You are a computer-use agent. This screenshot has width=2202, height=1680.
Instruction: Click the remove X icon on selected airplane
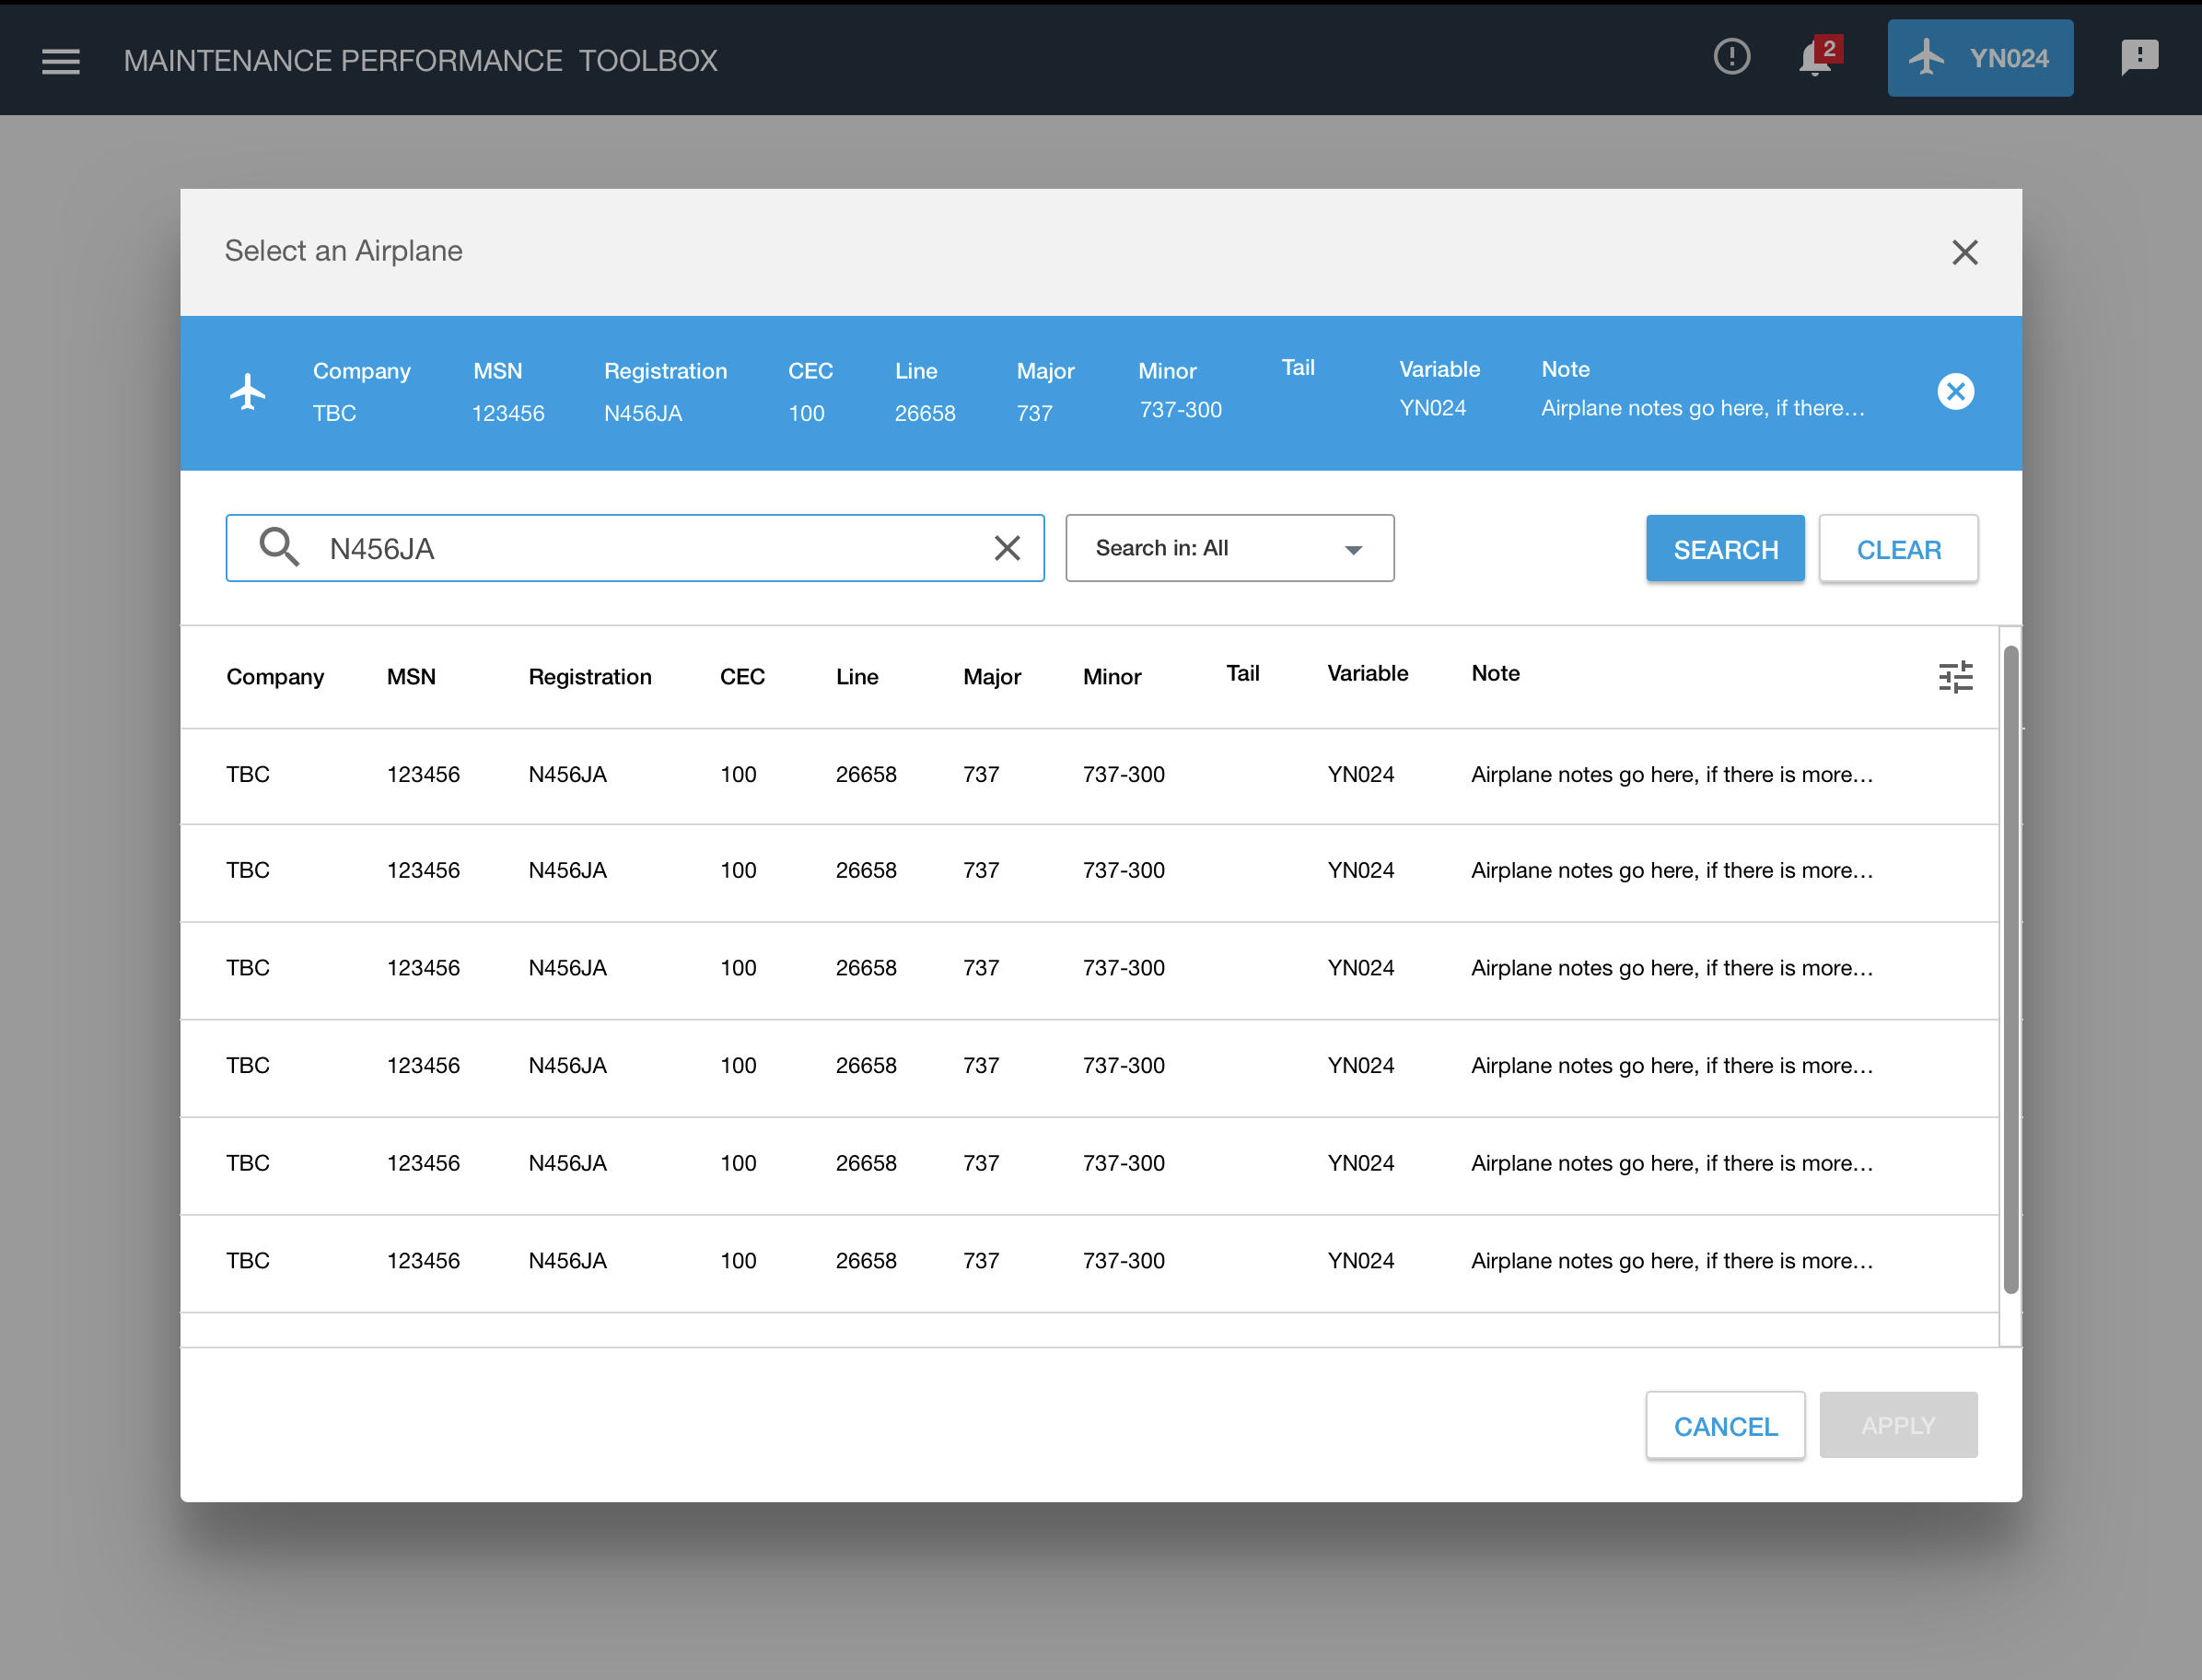[1955, 391]
